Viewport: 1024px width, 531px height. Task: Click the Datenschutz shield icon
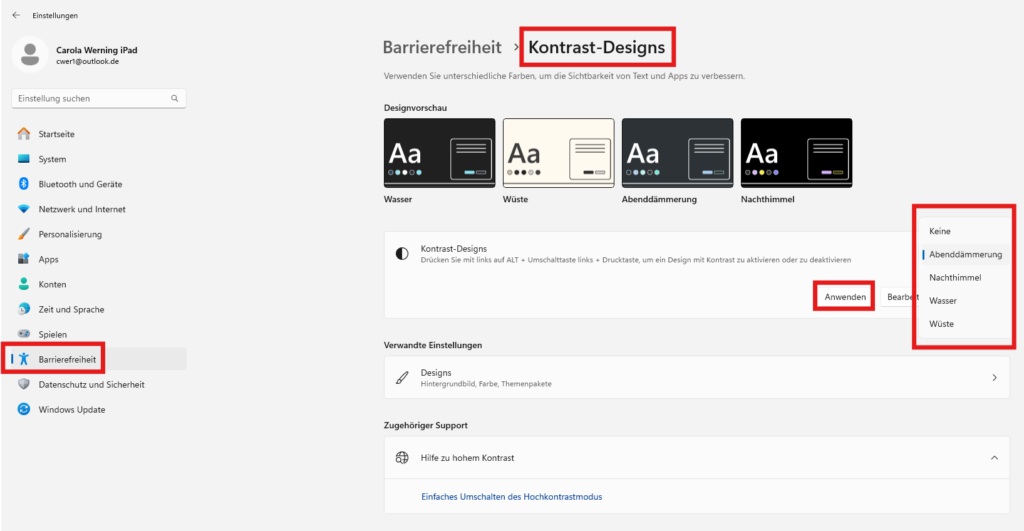(x=24, y=384)
